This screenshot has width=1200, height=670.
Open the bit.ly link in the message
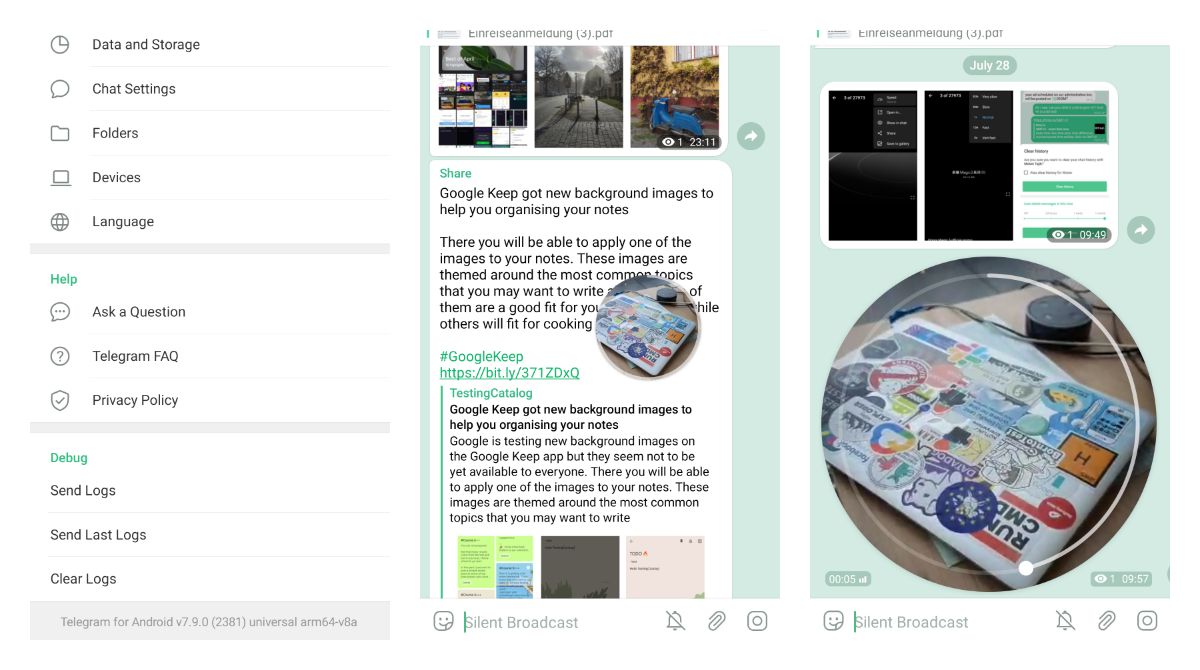coord(509,373)
